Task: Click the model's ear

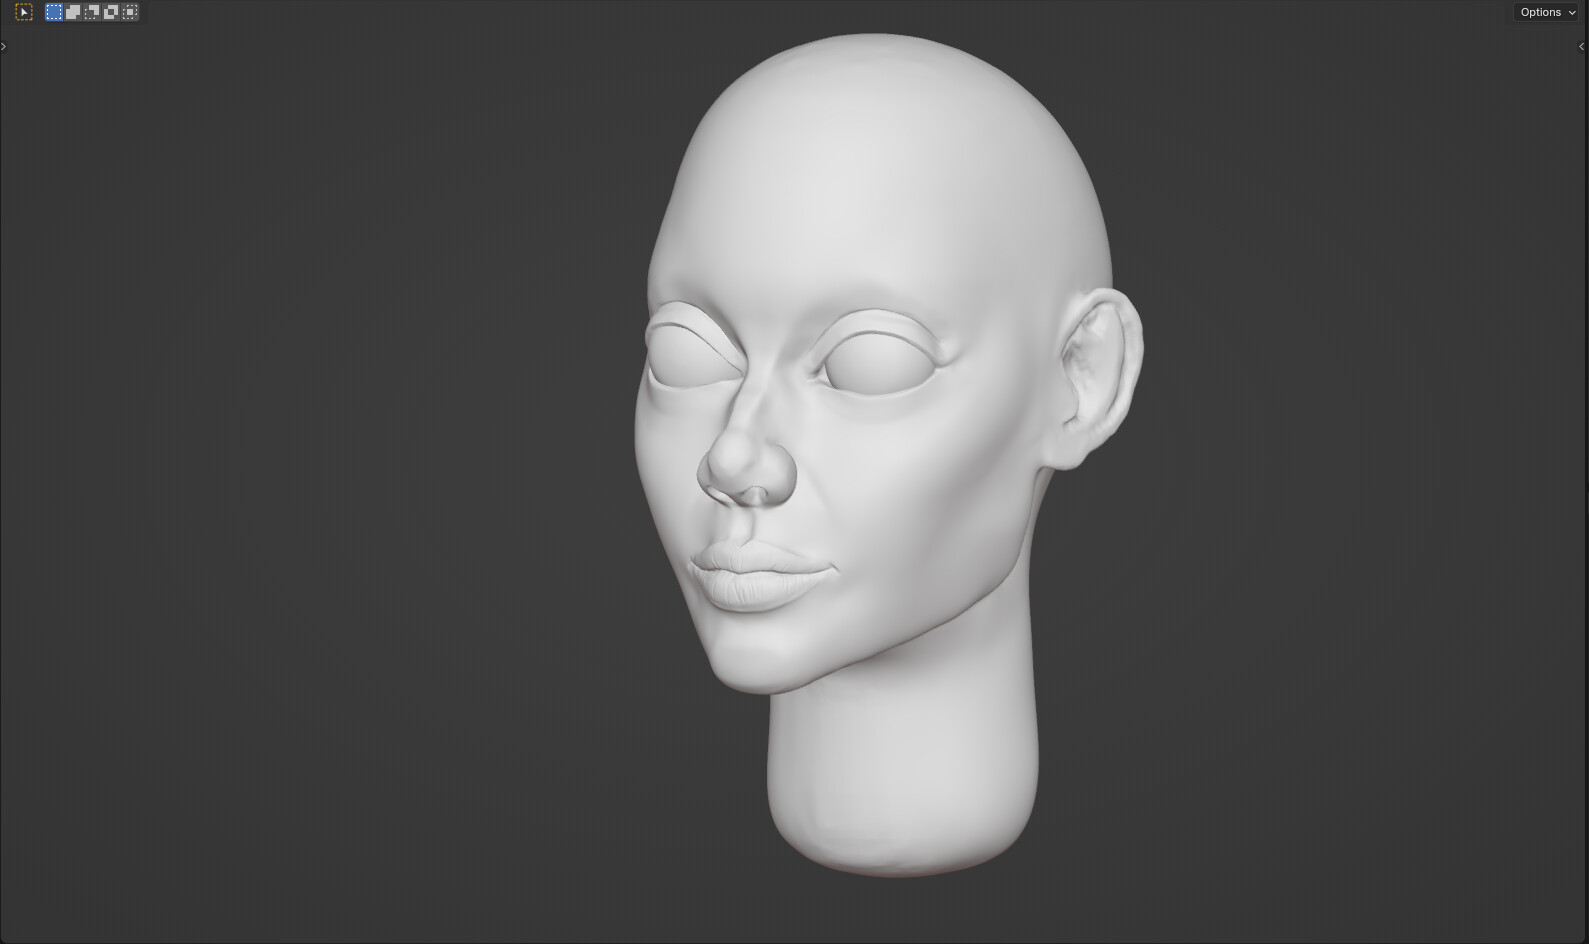Action: (1099, 375)
